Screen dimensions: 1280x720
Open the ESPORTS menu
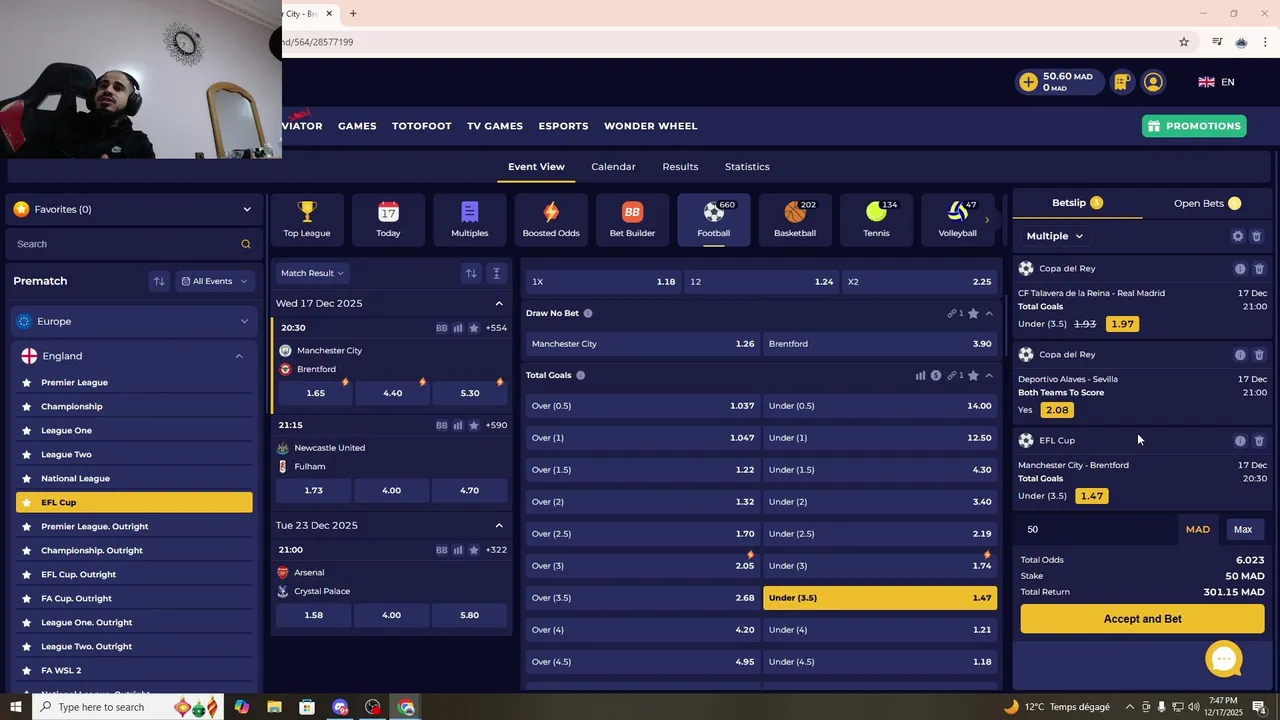(x=563, y=126)
